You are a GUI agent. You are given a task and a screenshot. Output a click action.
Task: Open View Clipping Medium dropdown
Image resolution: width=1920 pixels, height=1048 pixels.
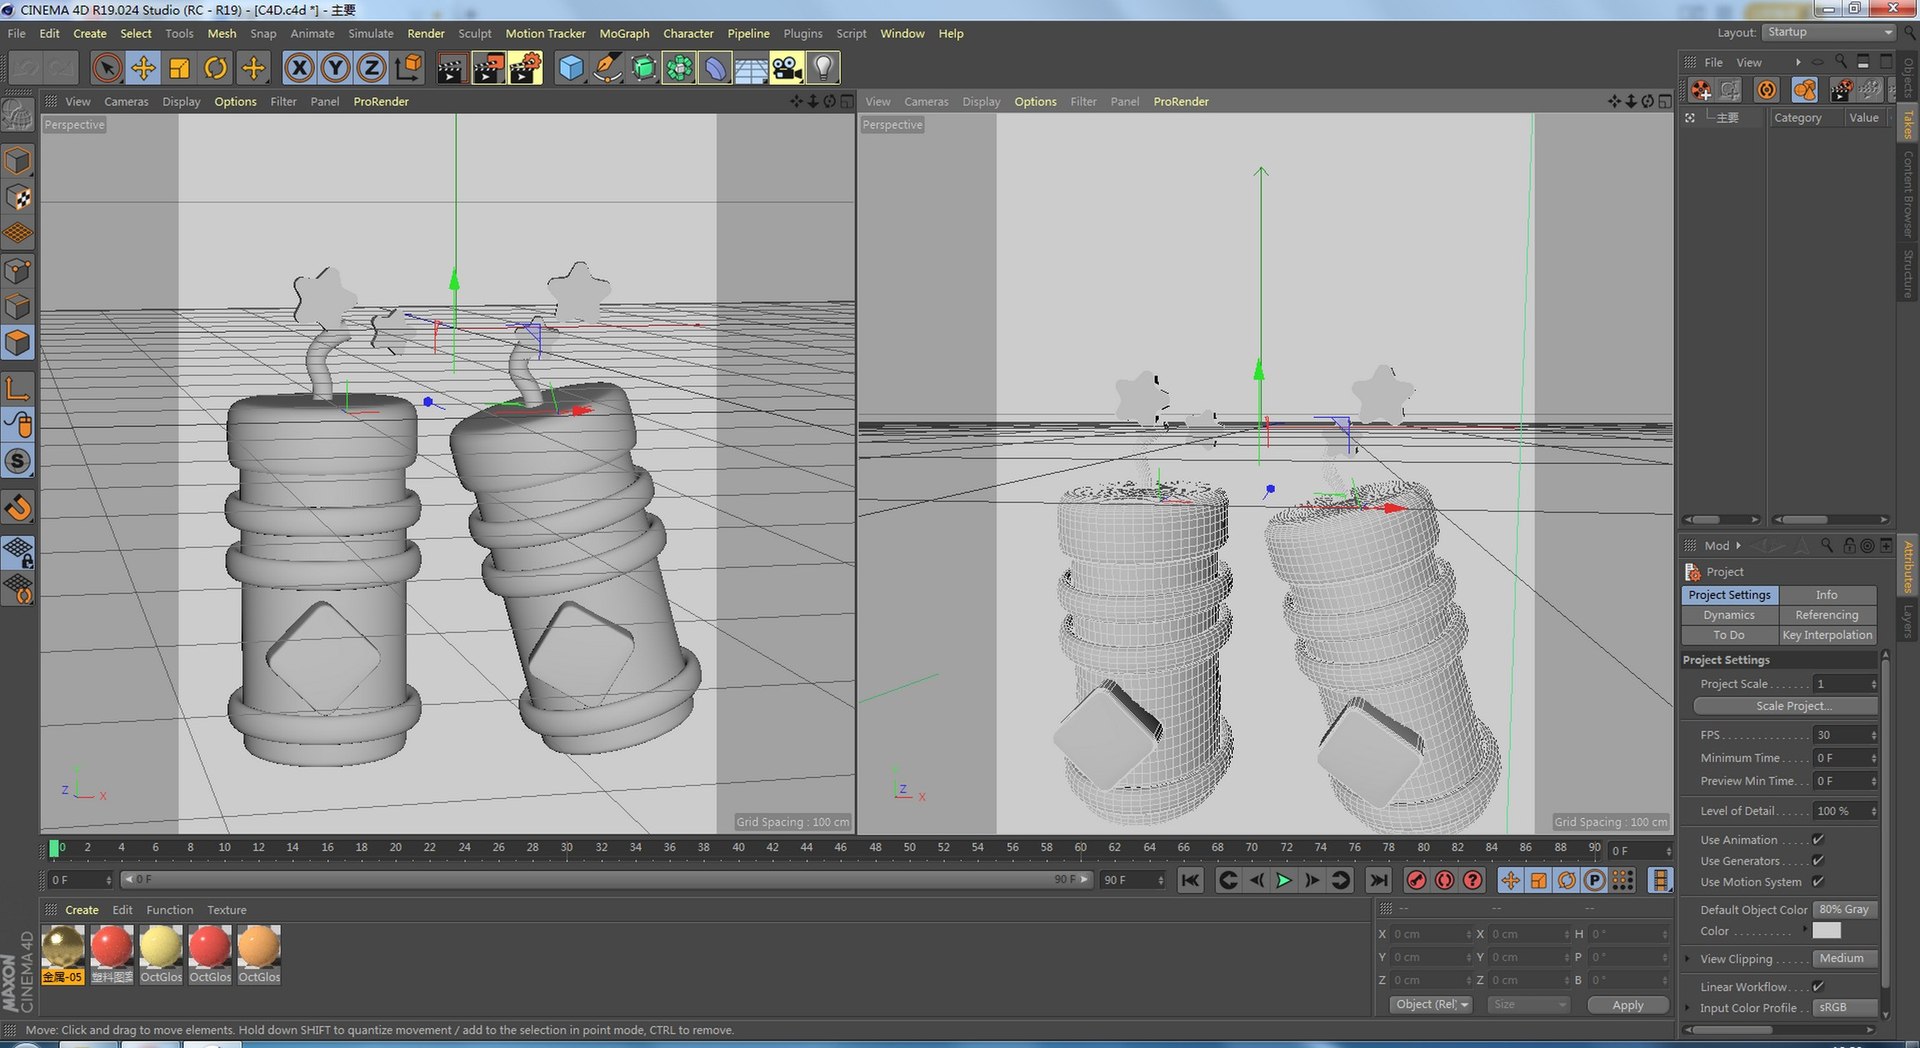pyautogui.click(x=1845, y=958)
